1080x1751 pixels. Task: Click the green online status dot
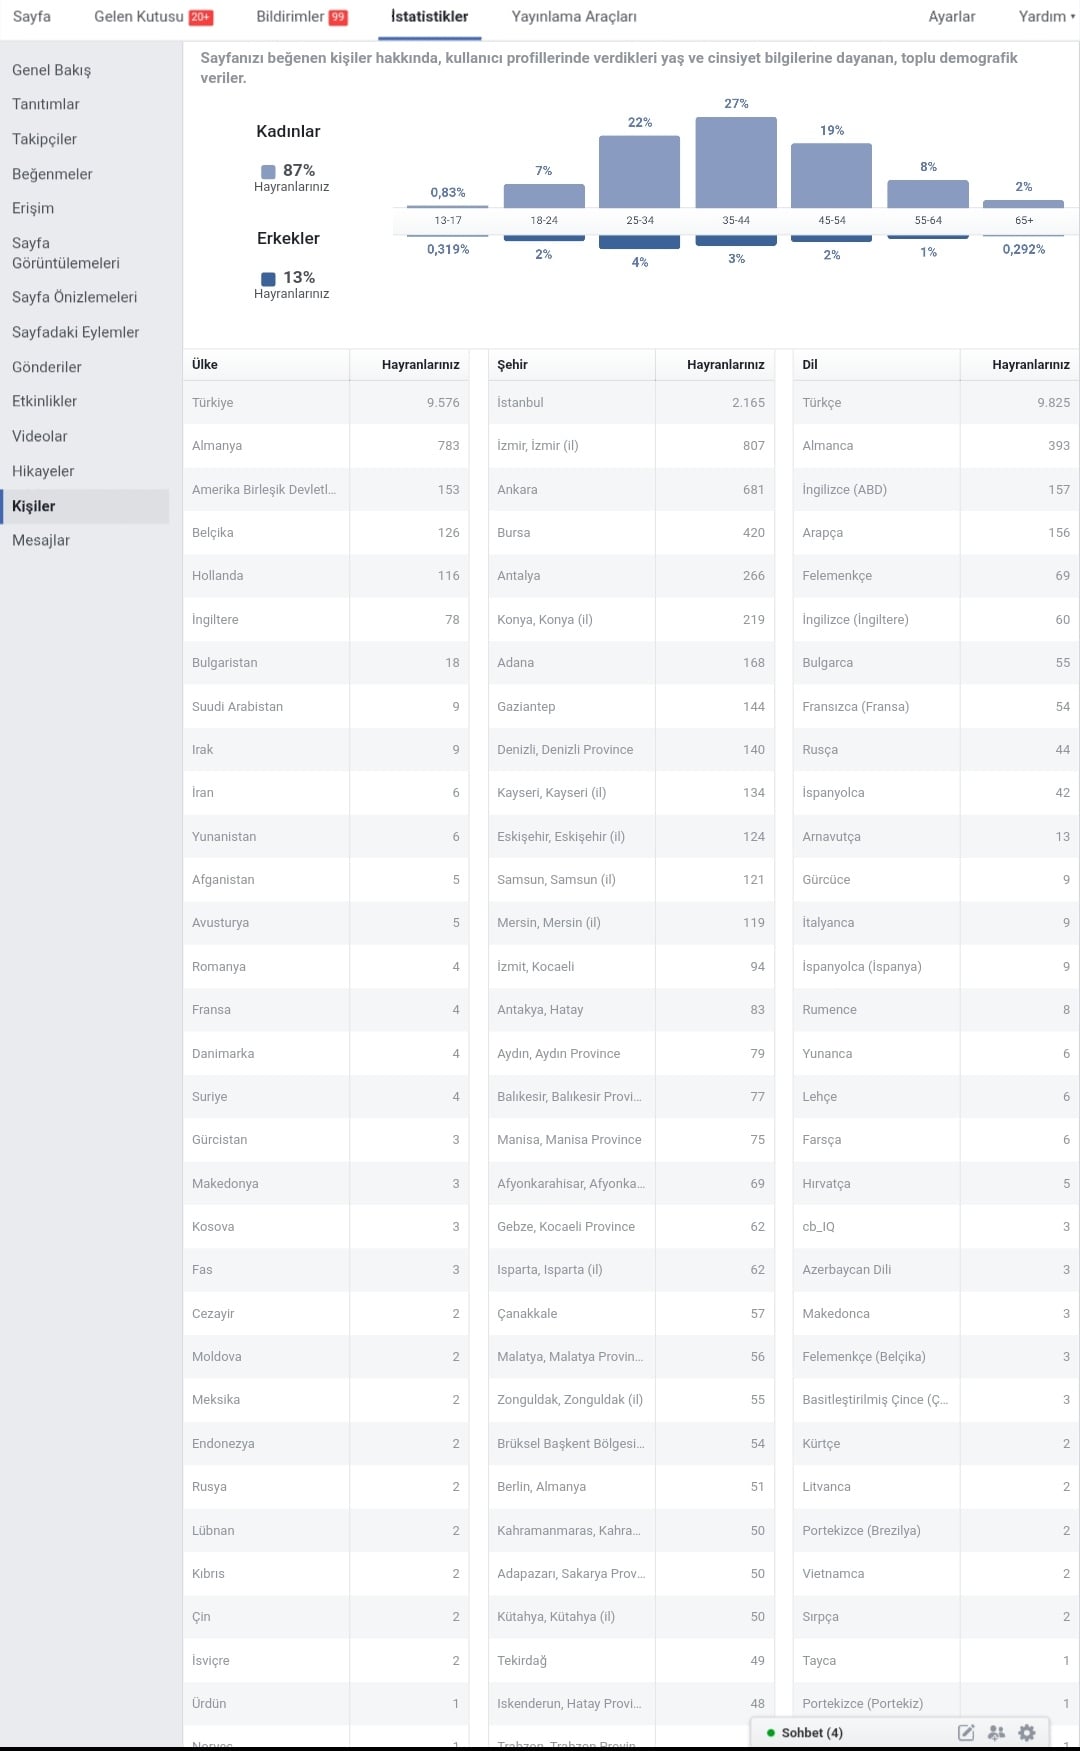[x=771, y=1732]
